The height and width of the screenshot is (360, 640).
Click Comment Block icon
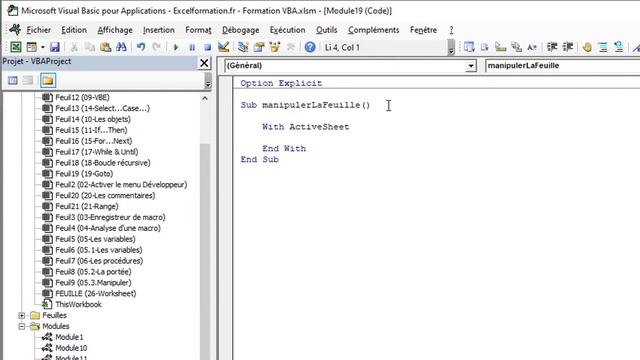point(603,47)
